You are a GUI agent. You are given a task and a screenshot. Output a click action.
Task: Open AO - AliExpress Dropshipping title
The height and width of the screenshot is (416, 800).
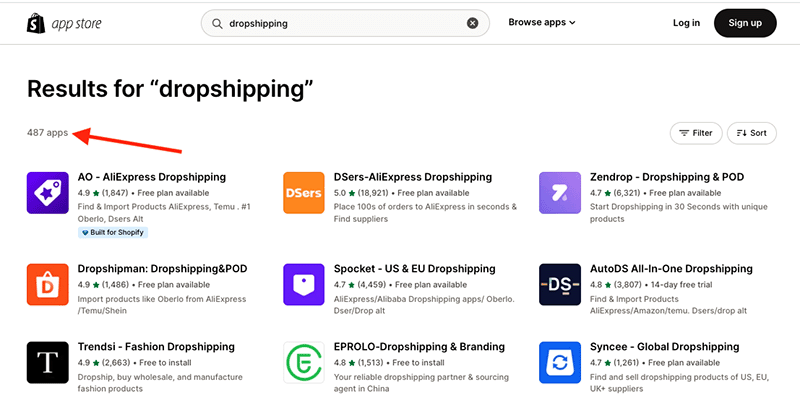click(152, 177)
